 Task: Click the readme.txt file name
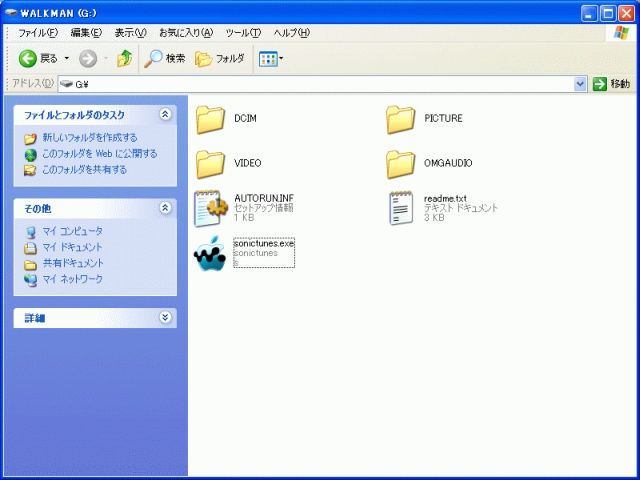445,198
